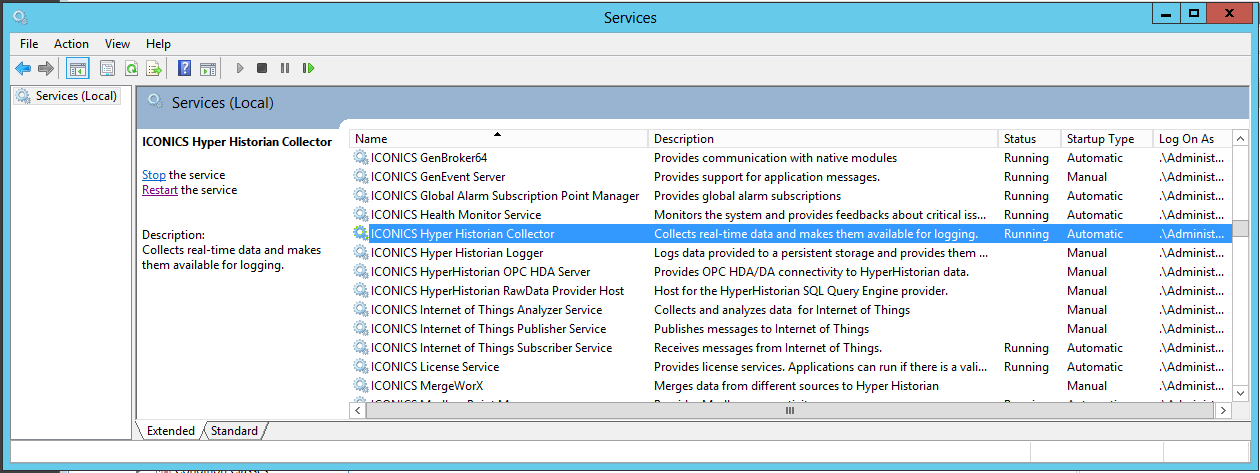Click the Refresh toolbar icon
Image resolution: width=1260 pixels, height=473 pixels.
[131, 69]
